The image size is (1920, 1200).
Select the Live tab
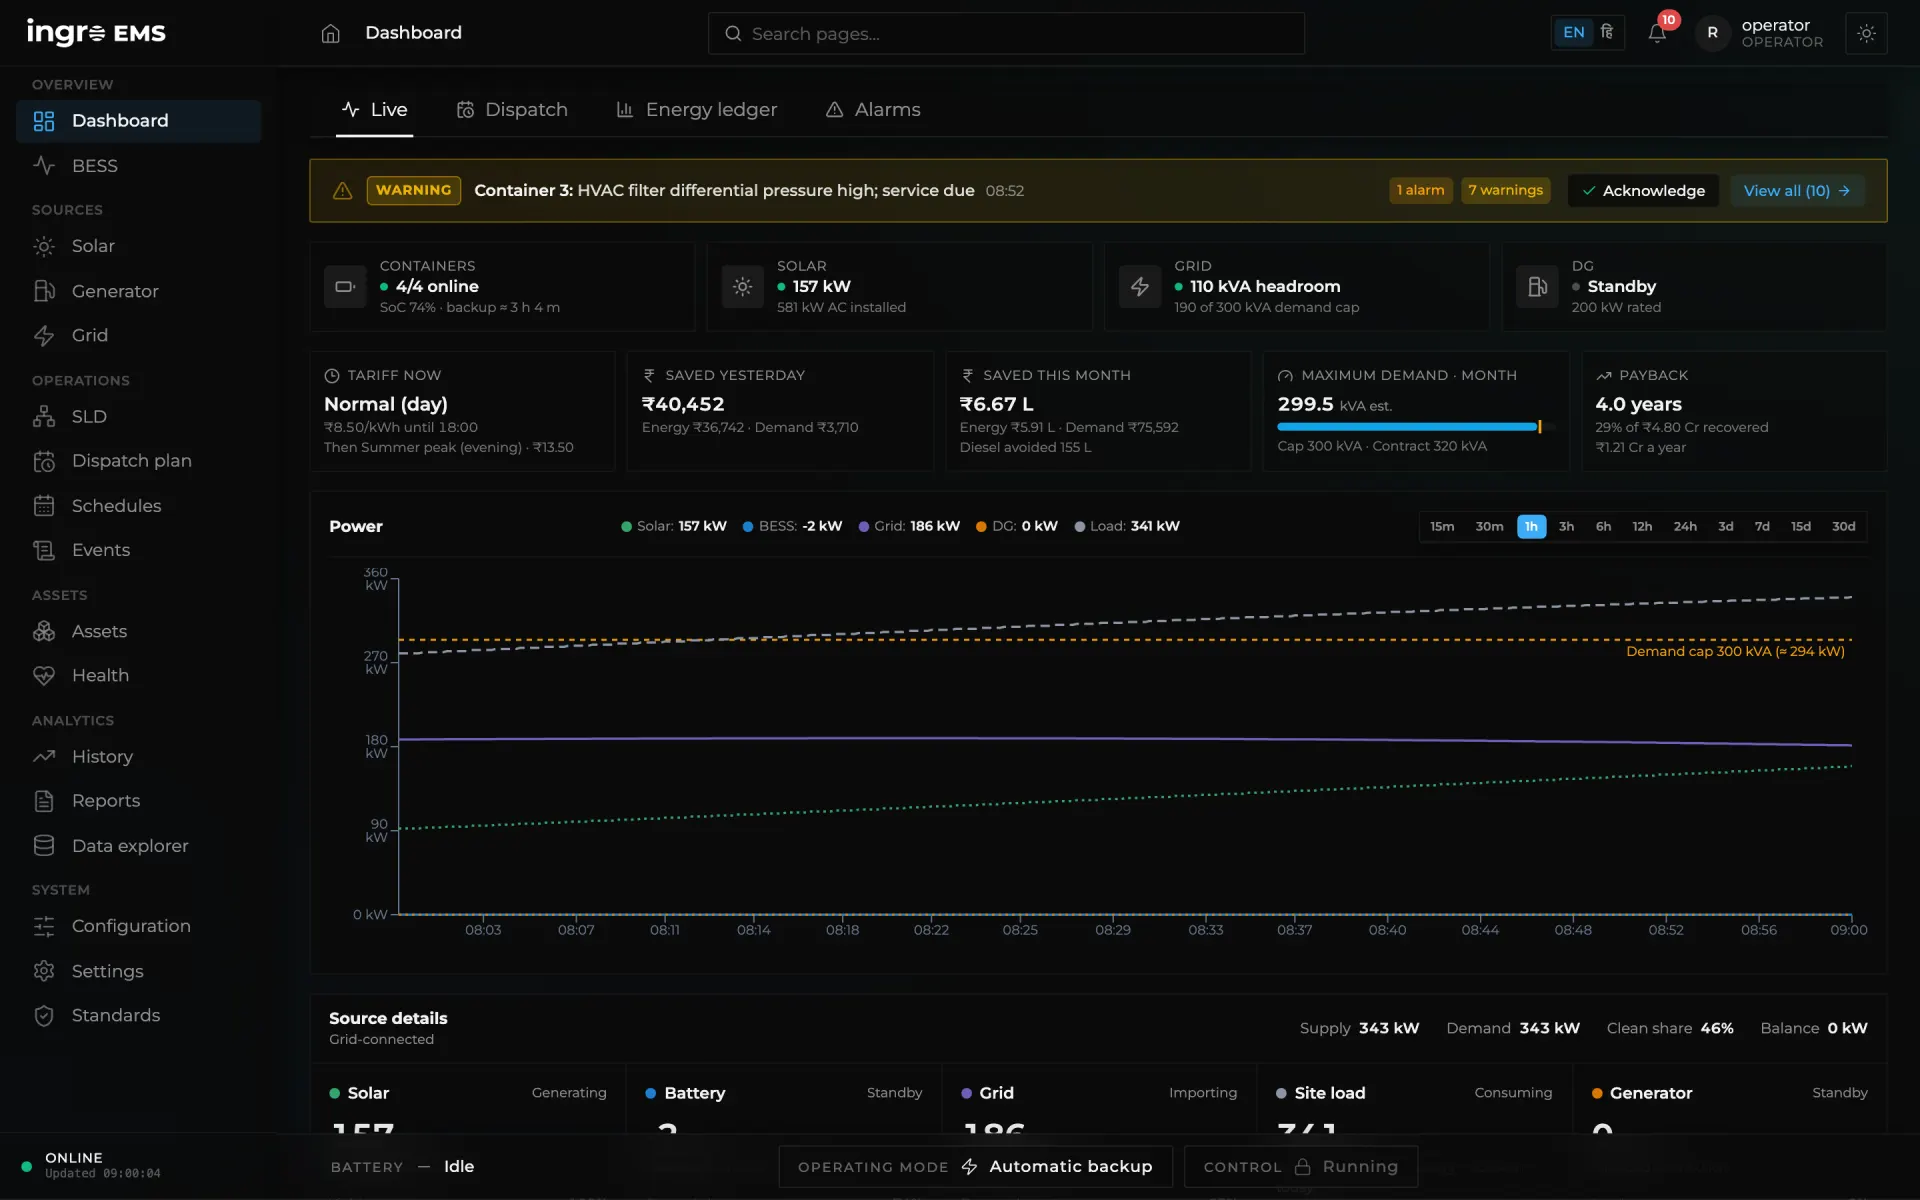[x=375, y=110]
